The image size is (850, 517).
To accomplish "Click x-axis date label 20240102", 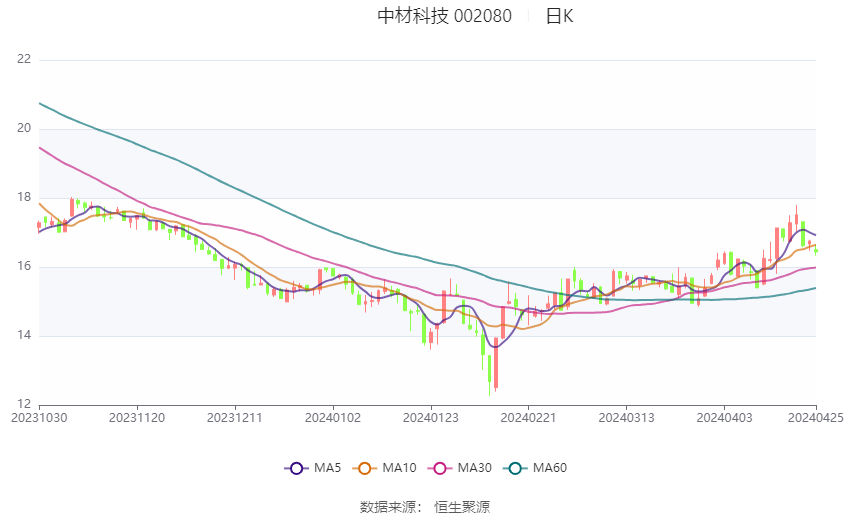I will [x=333, y=418].
